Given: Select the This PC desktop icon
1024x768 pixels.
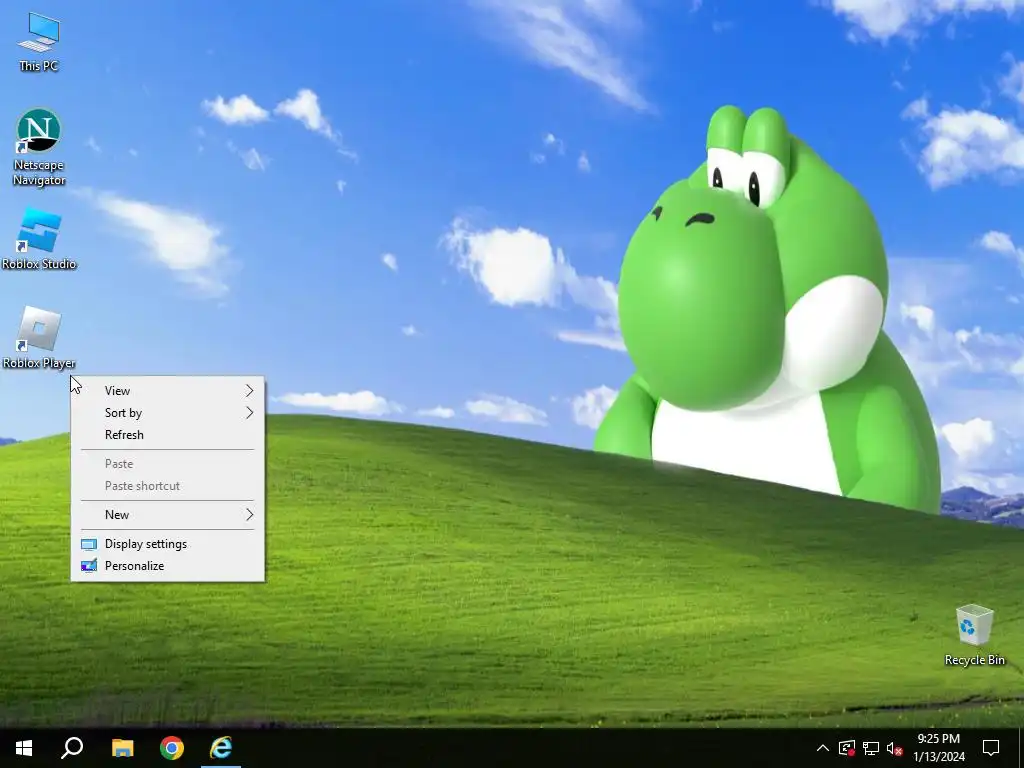Looking at the screenshot, I should 39,42.
